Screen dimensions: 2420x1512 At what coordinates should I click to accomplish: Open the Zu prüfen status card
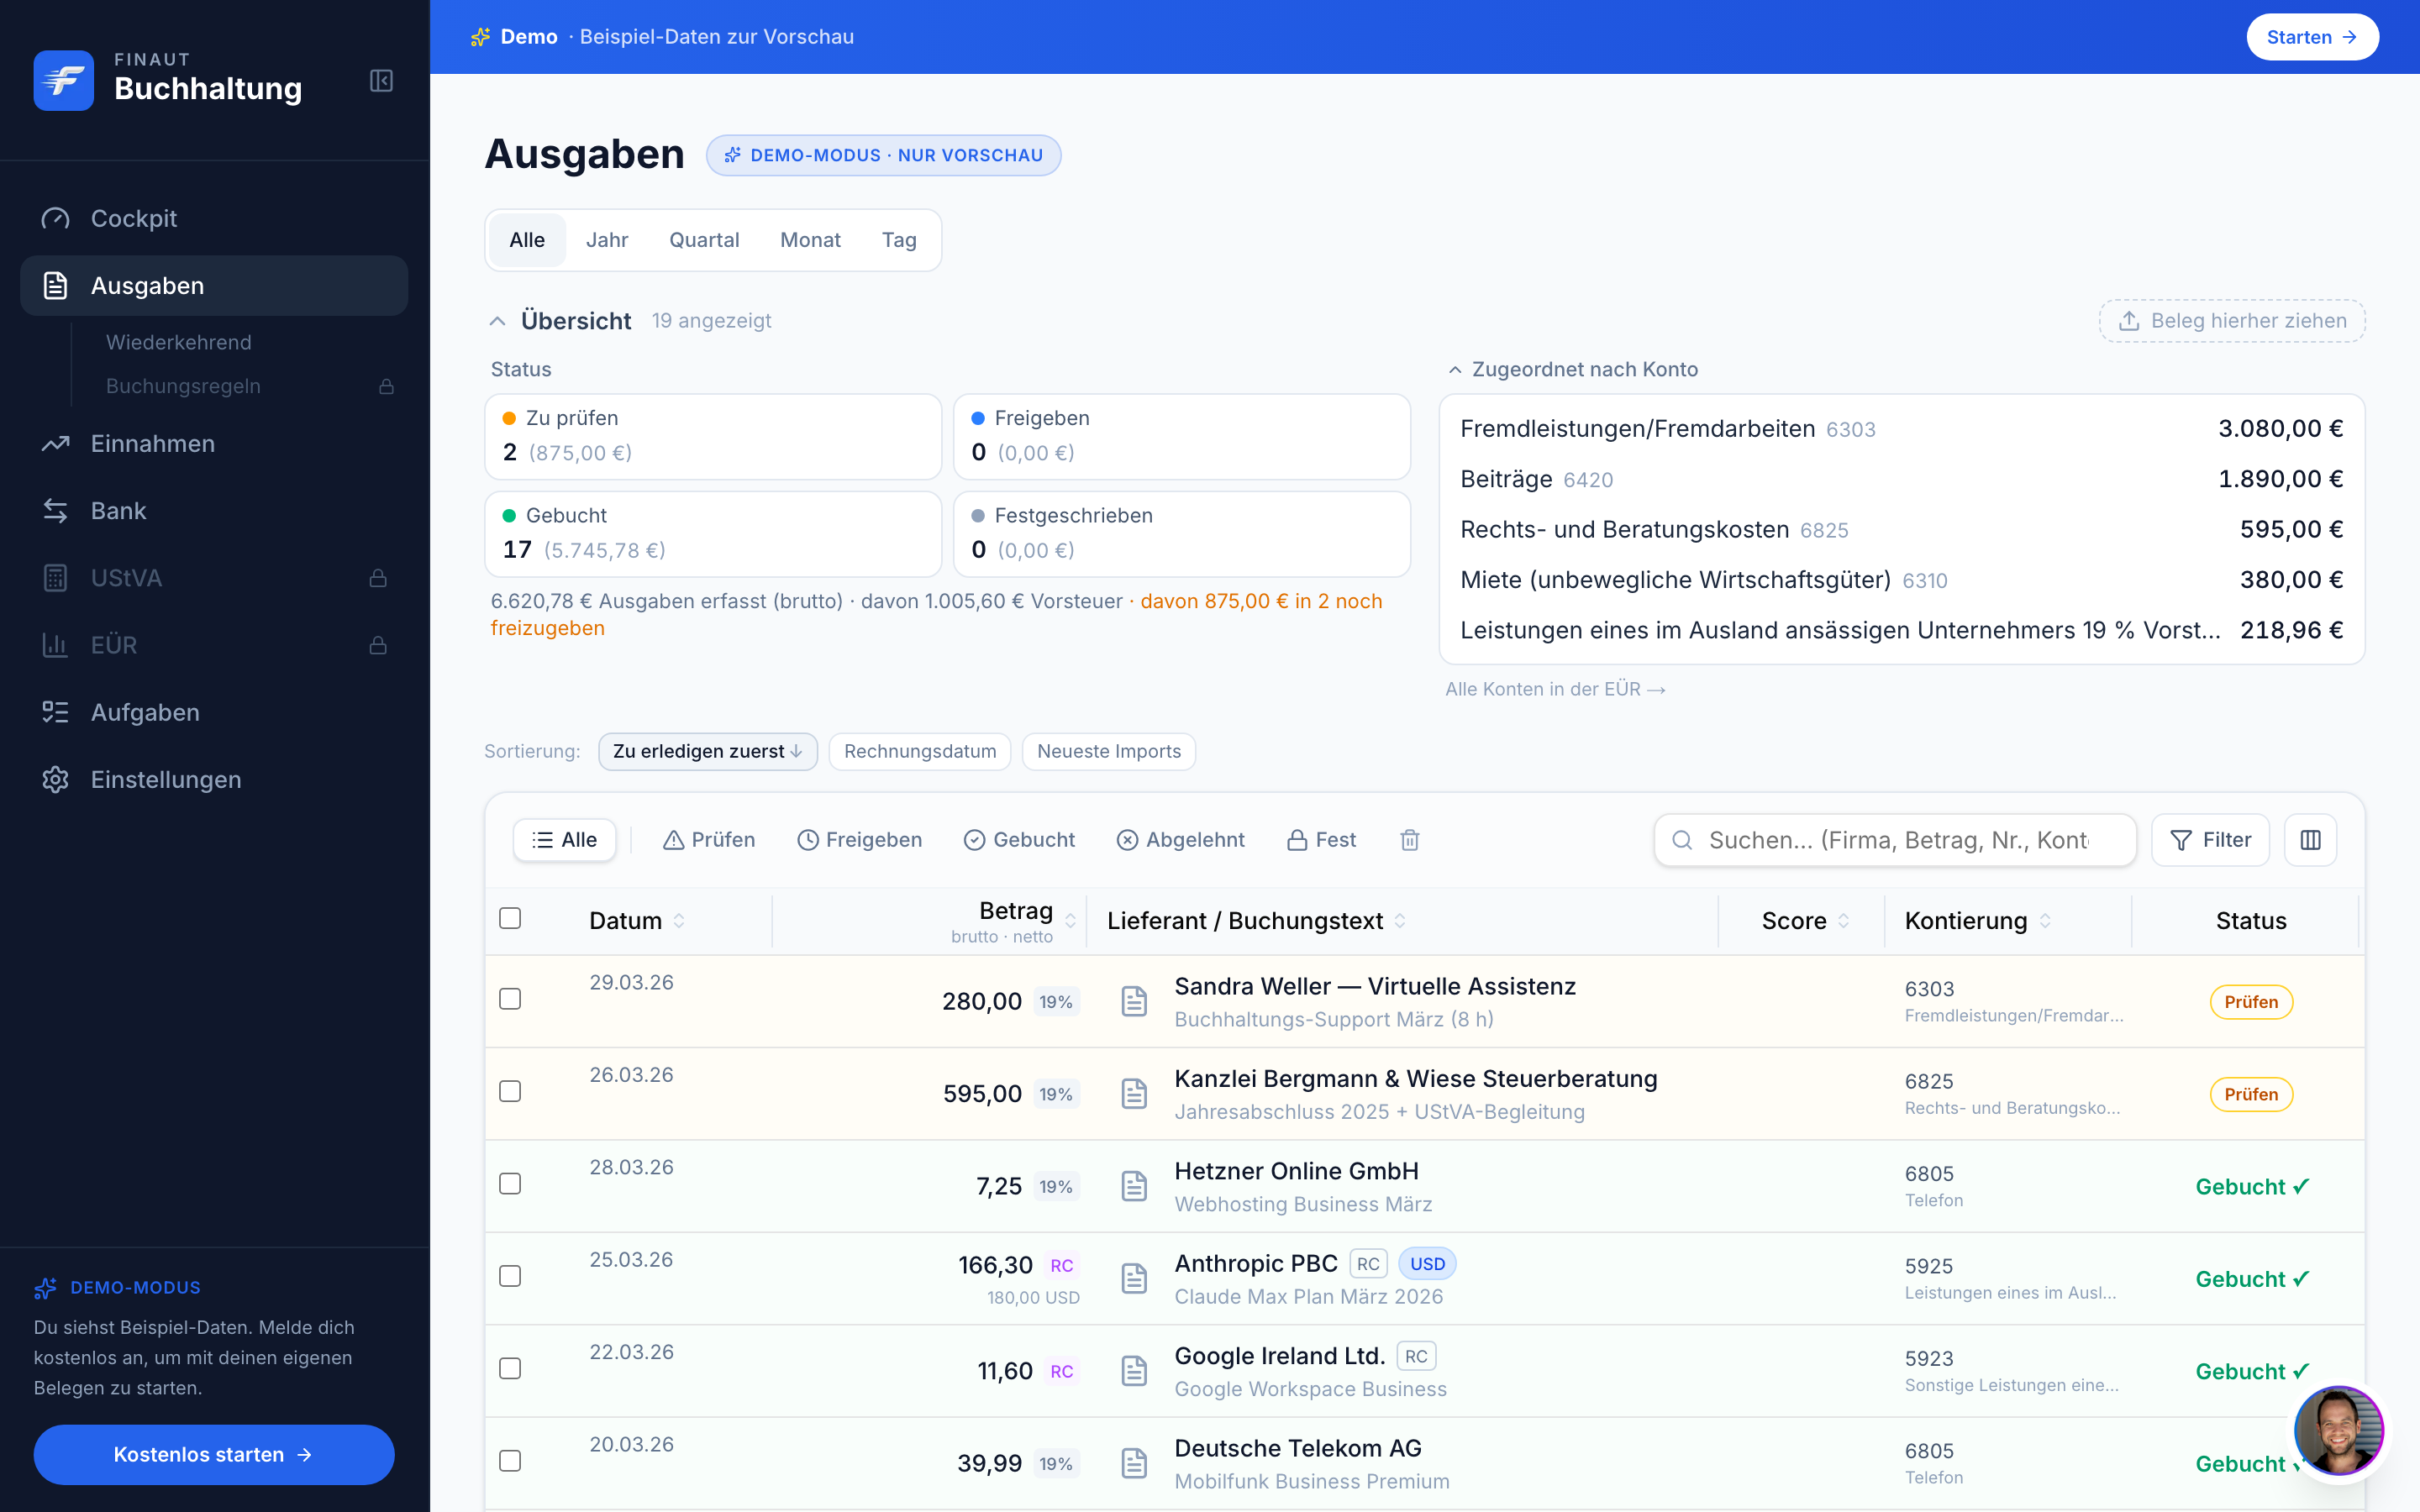[713, 436]
